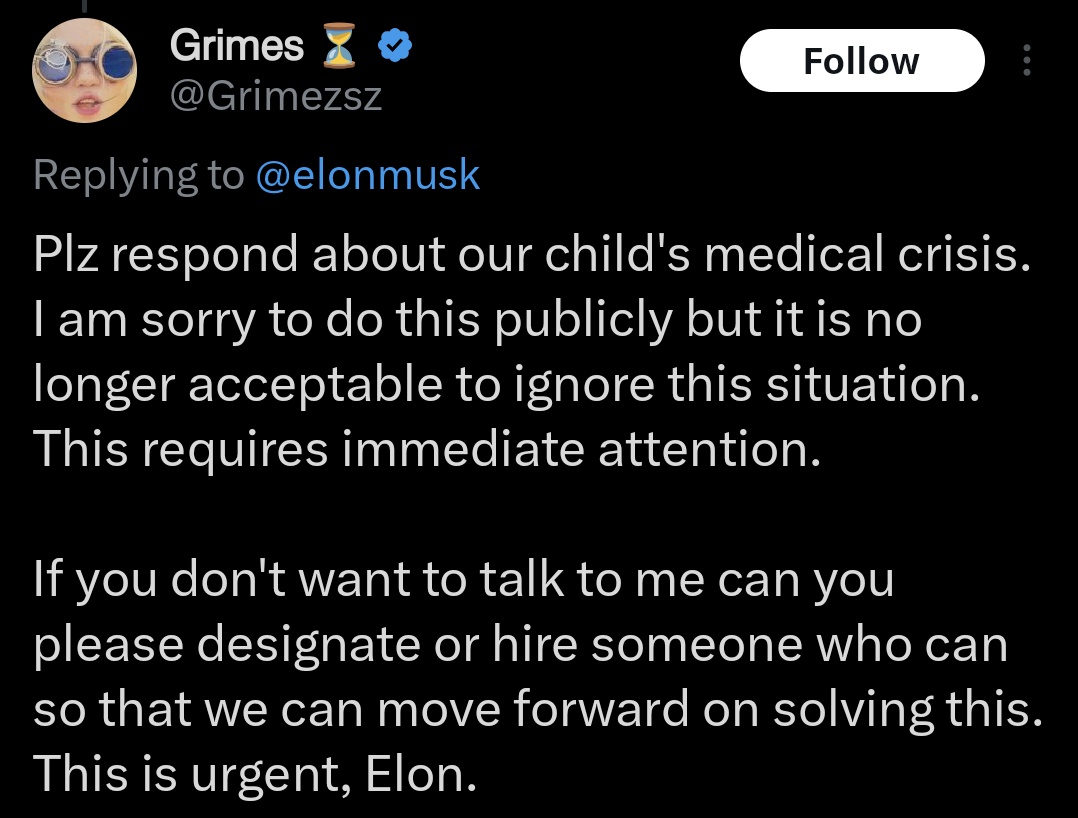Viewport: 1078px width, 818px height.
Task: Click the "Replying to" label
Action: pyautogui.click(x=138, y=175)
